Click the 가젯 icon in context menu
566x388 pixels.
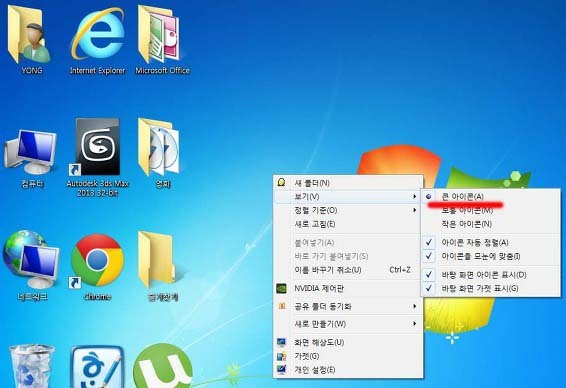pos(282,356)
